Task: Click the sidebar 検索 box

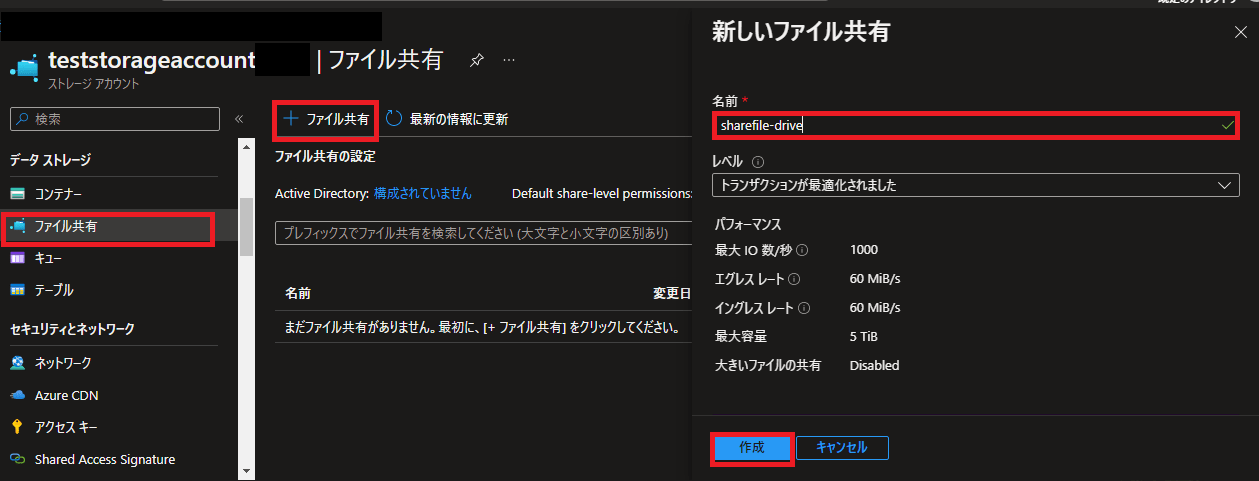Action: tap(114, 118)
